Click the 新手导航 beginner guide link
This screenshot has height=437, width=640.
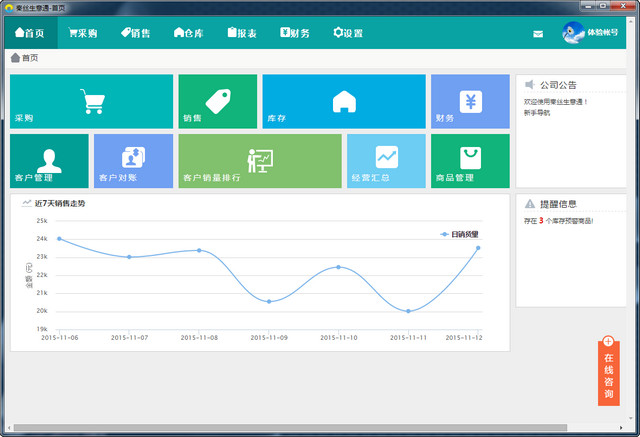538,113
